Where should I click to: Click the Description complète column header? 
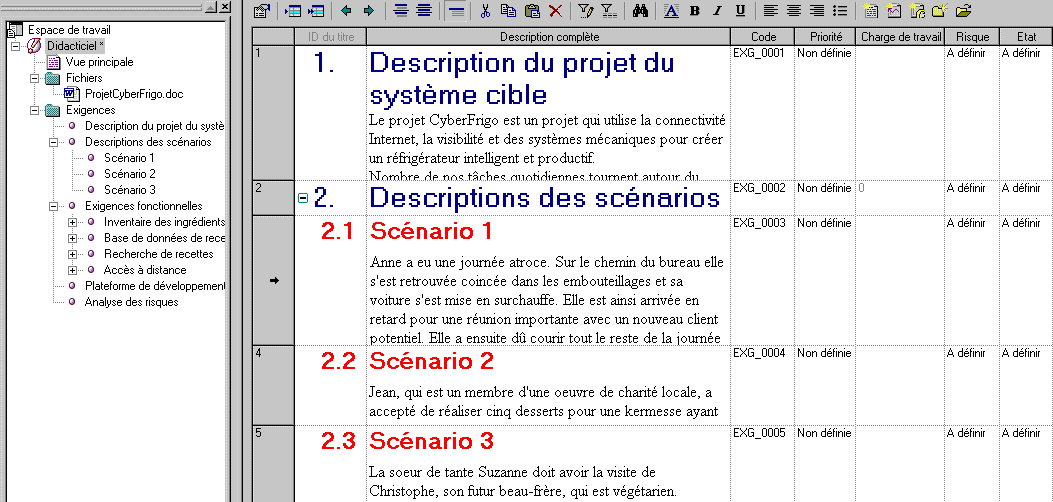pos(549,37)
